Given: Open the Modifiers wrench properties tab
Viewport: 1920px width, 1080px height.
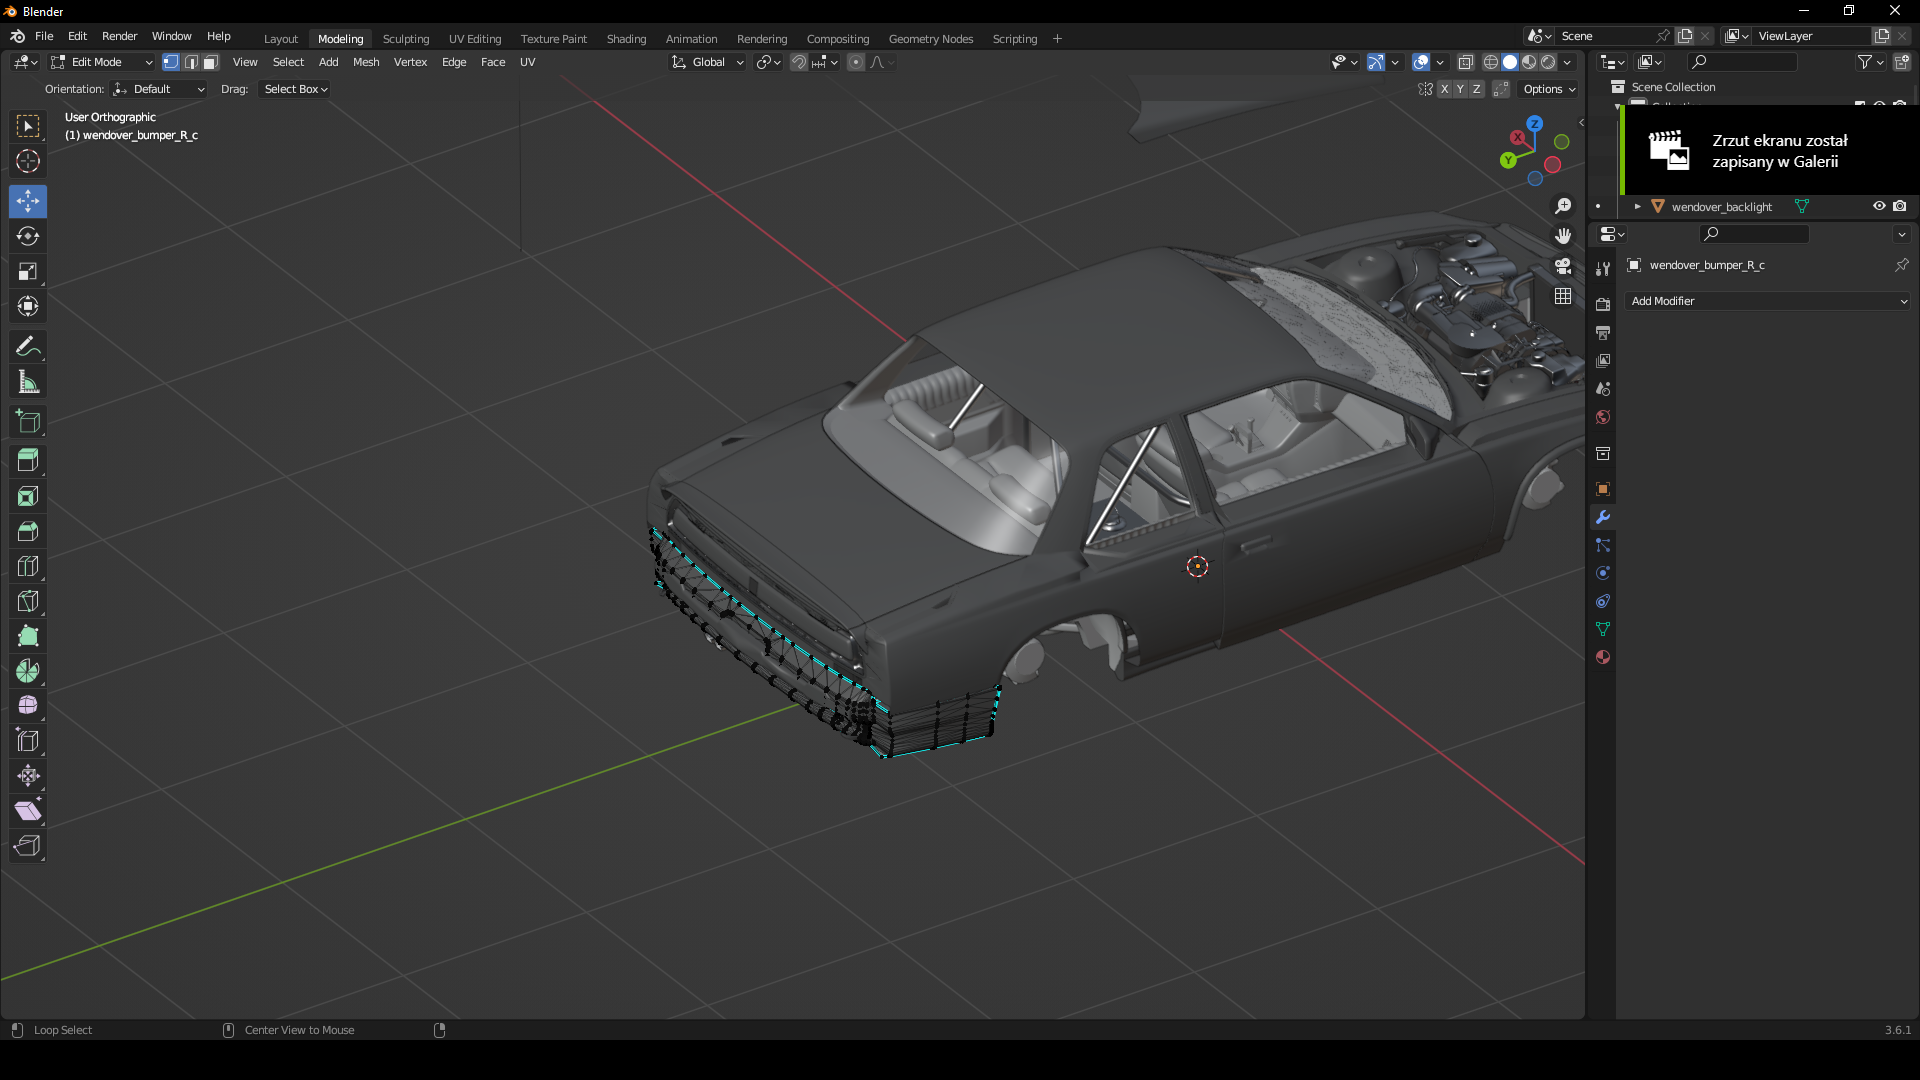Looking at the screenshot, I should coord(1603,517).
